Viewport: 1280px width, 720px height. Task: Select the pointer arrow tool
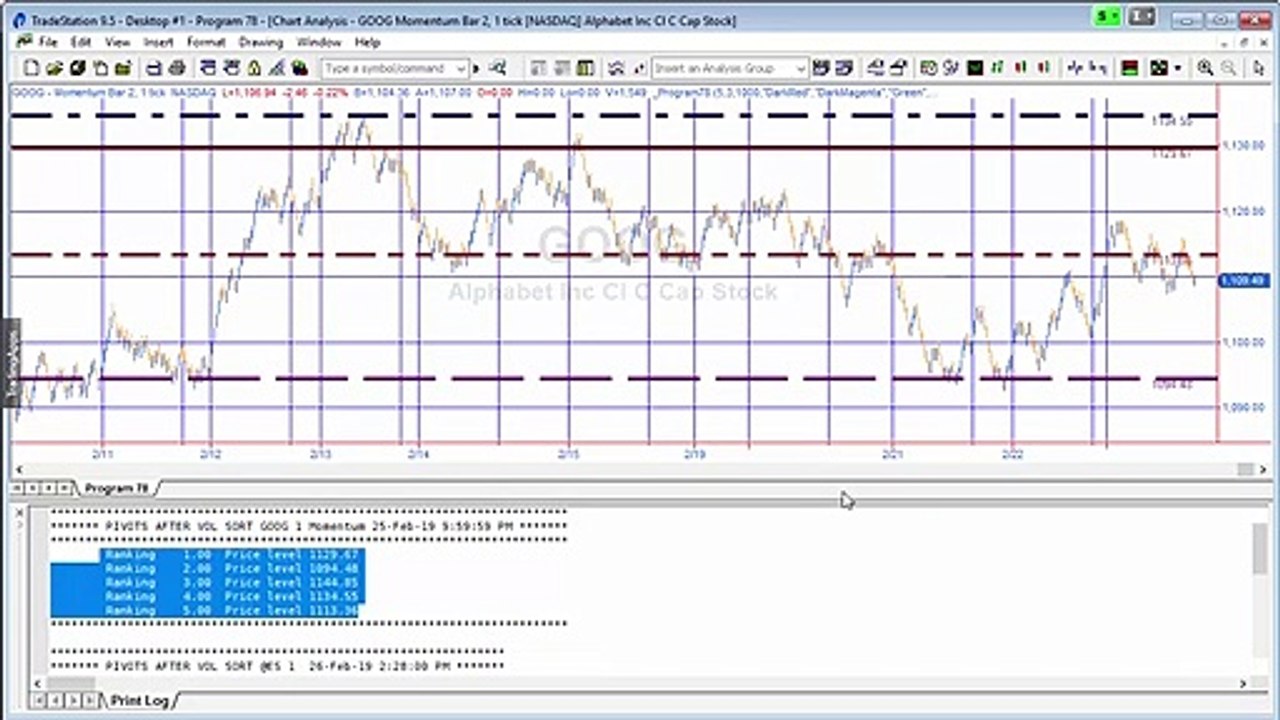coord(1258,68)
